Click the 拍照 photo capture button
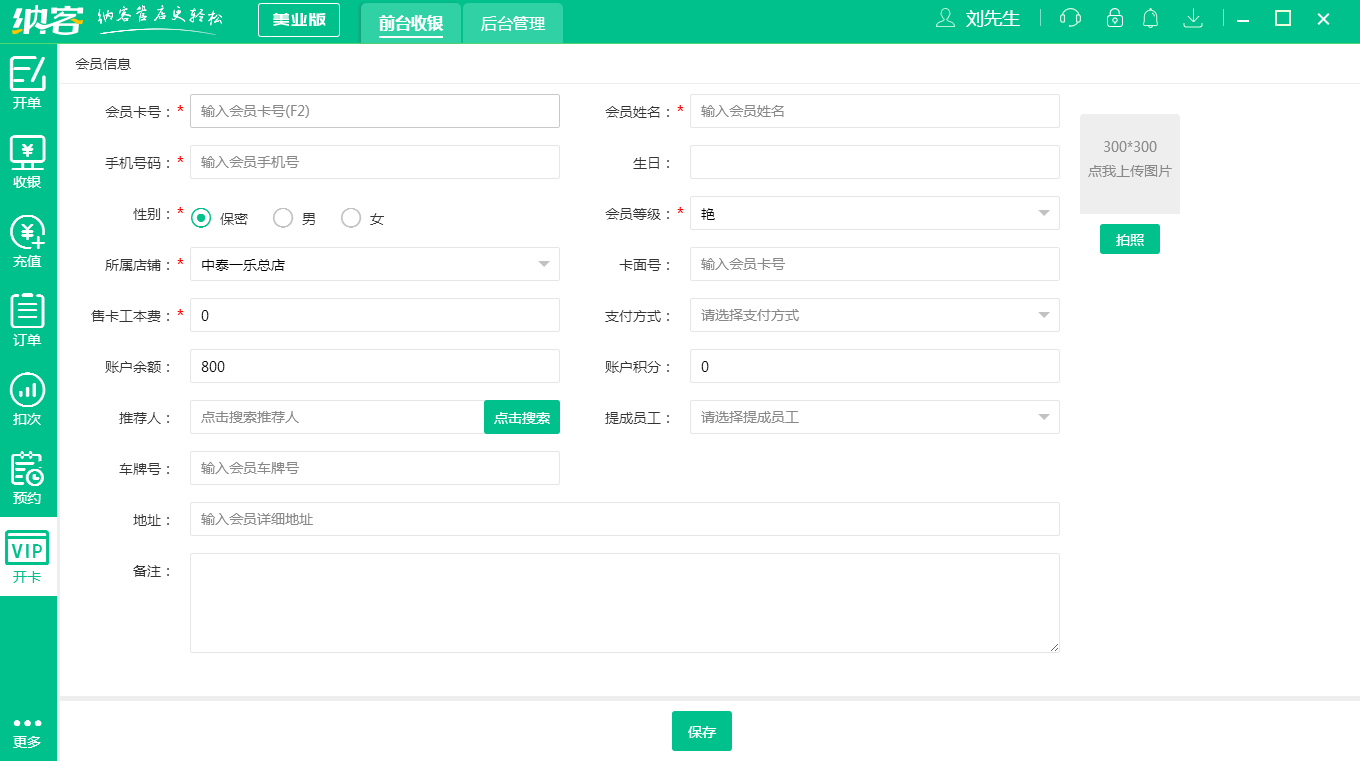The height and width of the screenshot is (761, 1360). tap(1129, 238)
